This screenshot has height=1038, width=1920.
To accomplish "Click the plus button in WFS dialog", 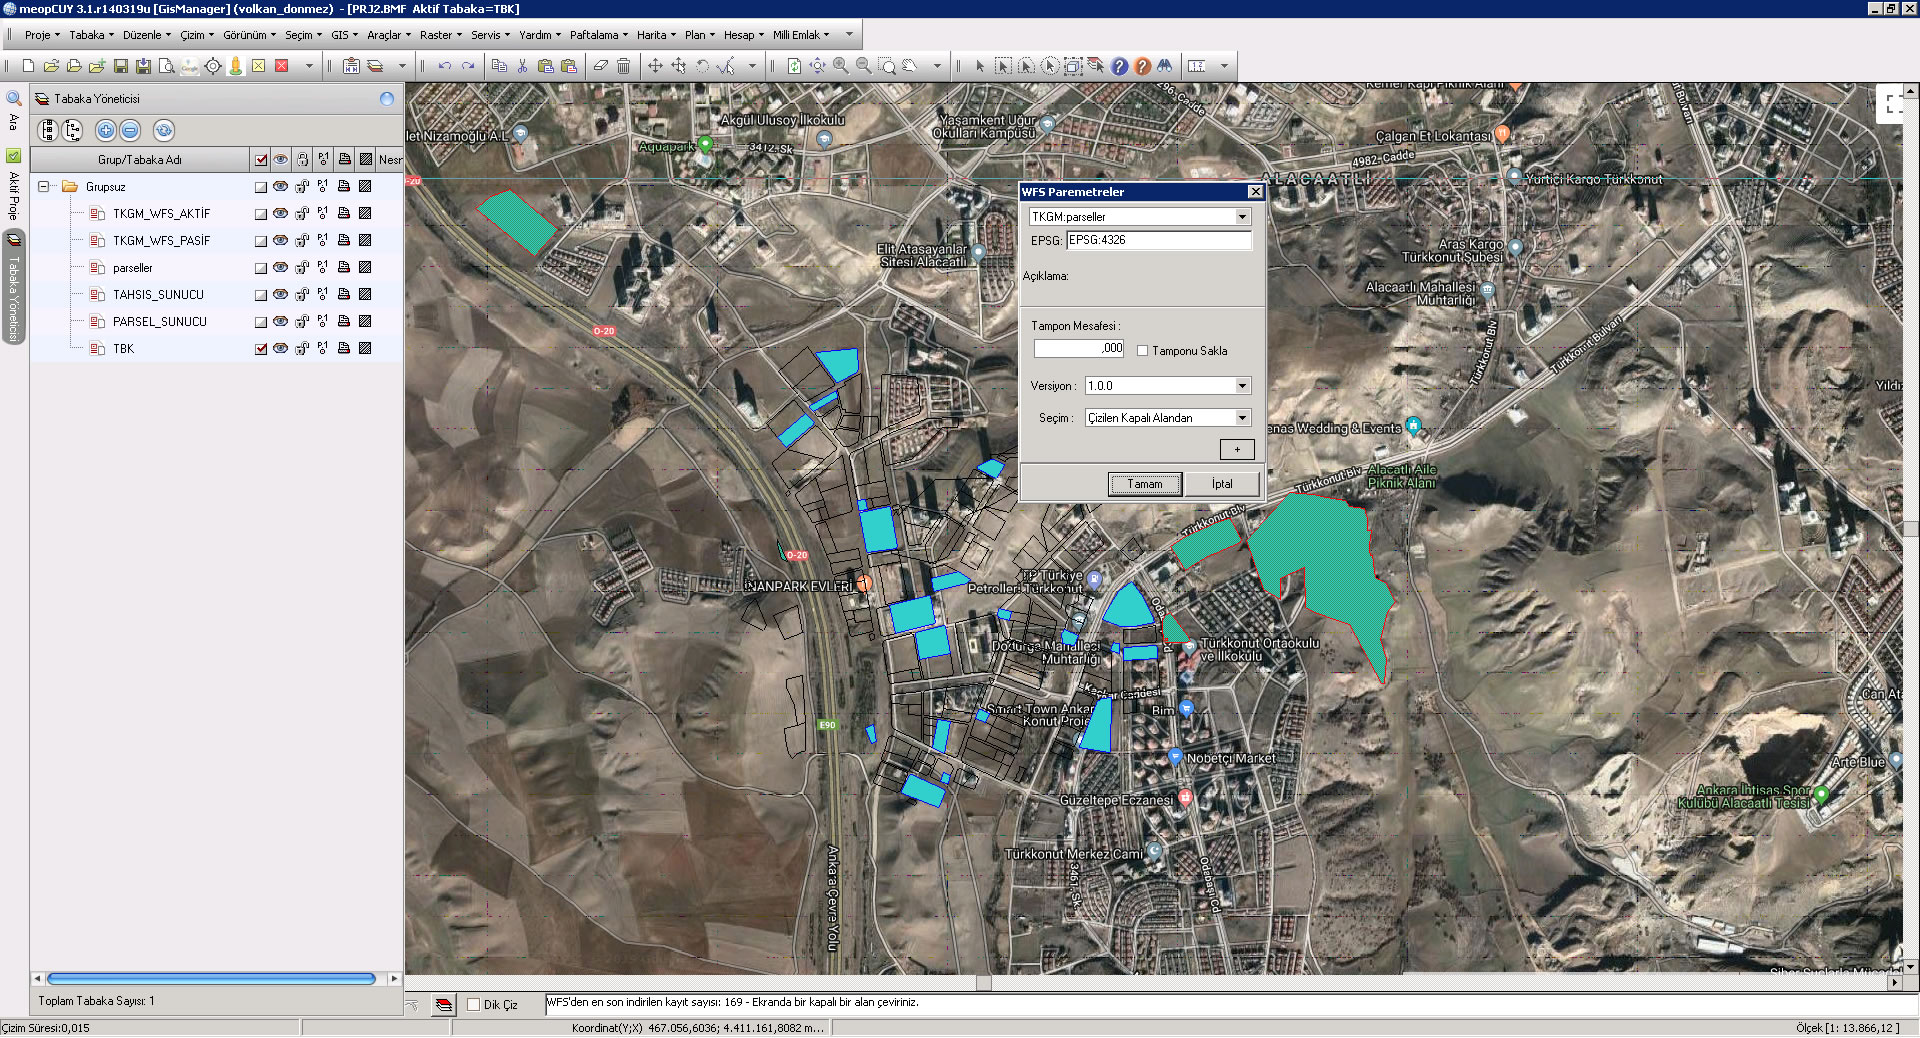I will point(1237,450).
